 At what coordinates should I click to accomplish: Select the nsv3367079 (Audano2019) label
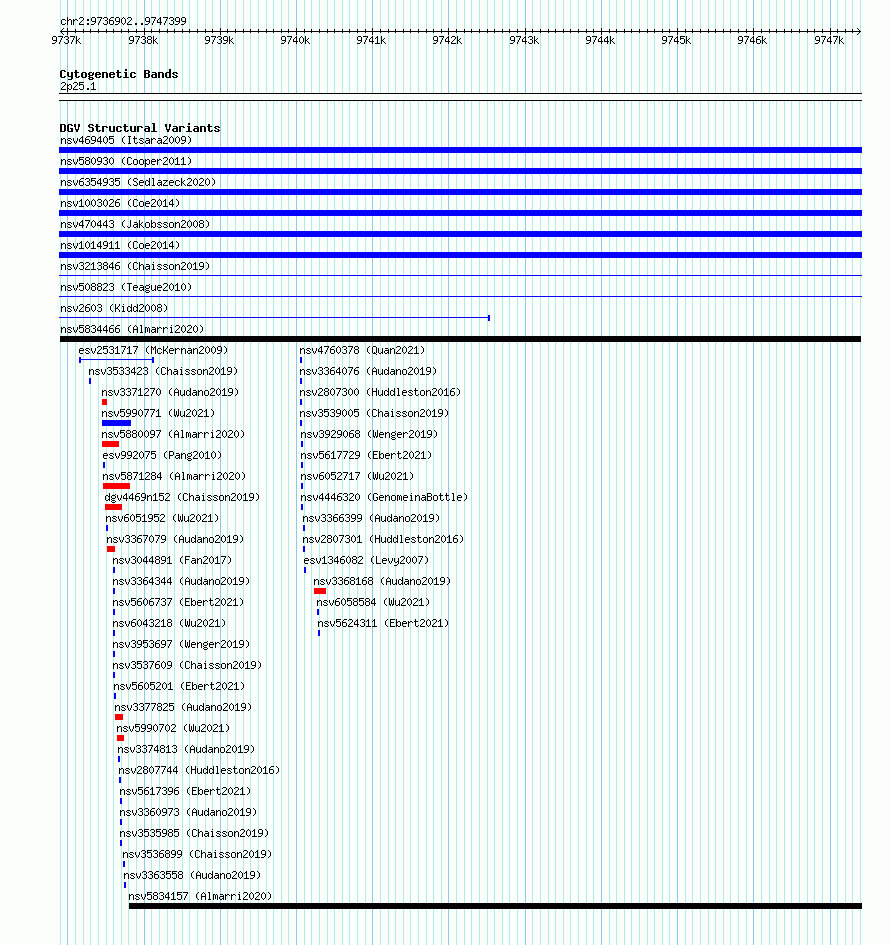pyautogui.click(x=175, y=540)
